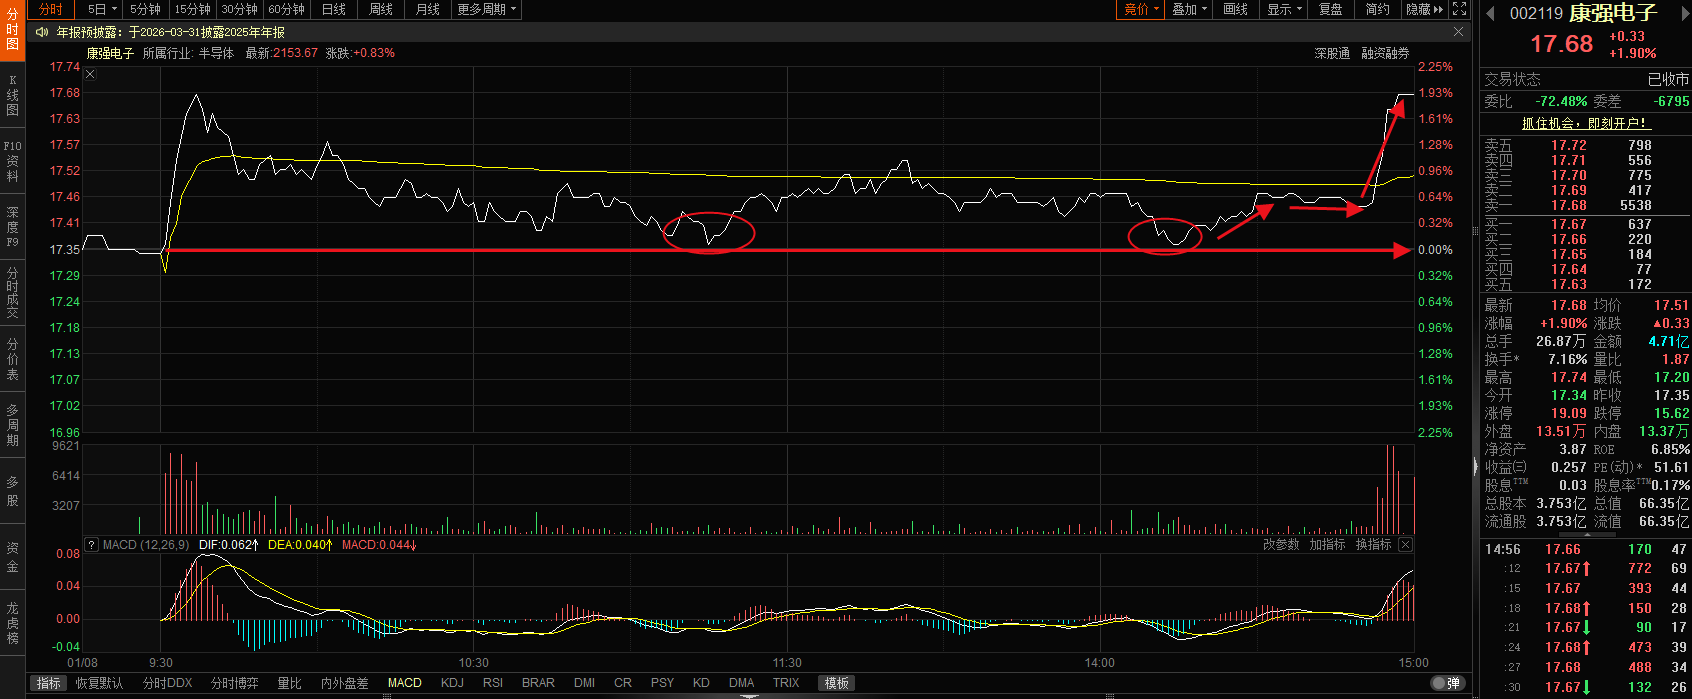
Task: Select 分时博弈 indicator
Action: [234, 683]
